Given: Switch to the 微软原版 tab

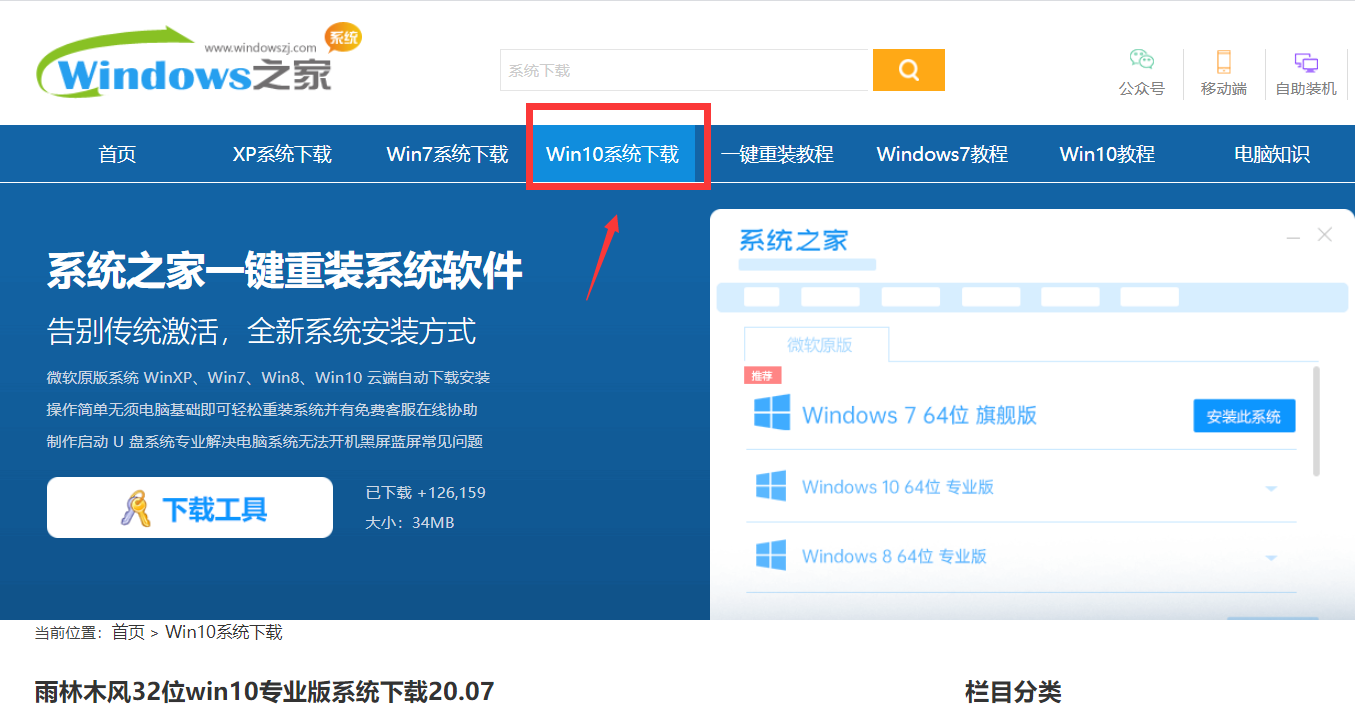Looking at the screenshot, I should (818, 345).
